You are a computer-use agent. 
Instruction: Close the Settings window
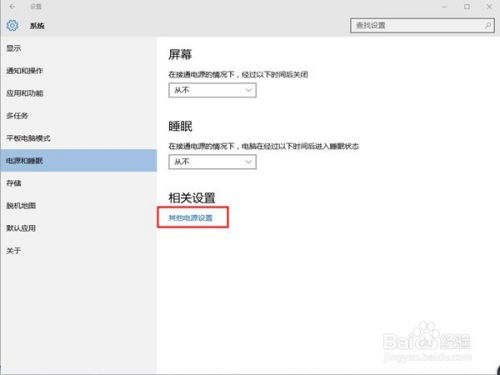pyautogui.click(x=489, y=7)
